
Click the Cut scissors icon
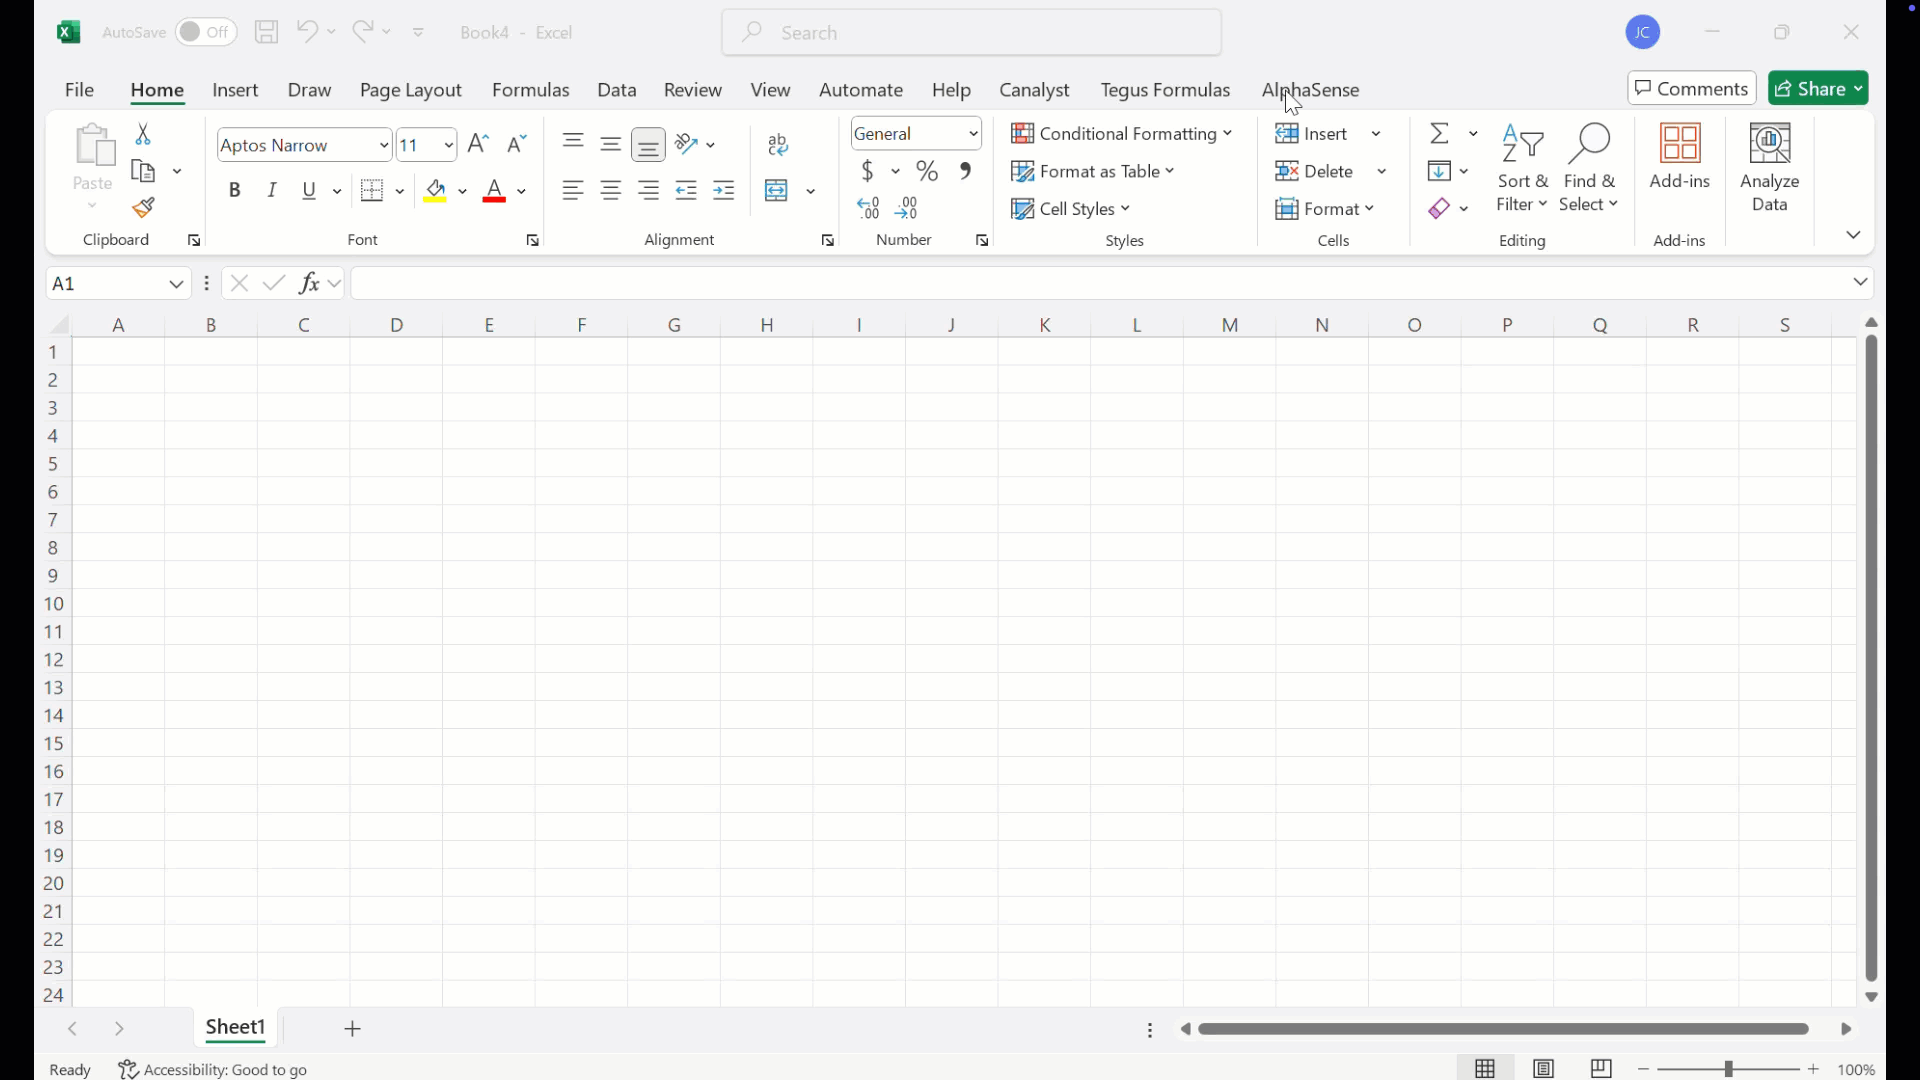click(x=143, y=133)
